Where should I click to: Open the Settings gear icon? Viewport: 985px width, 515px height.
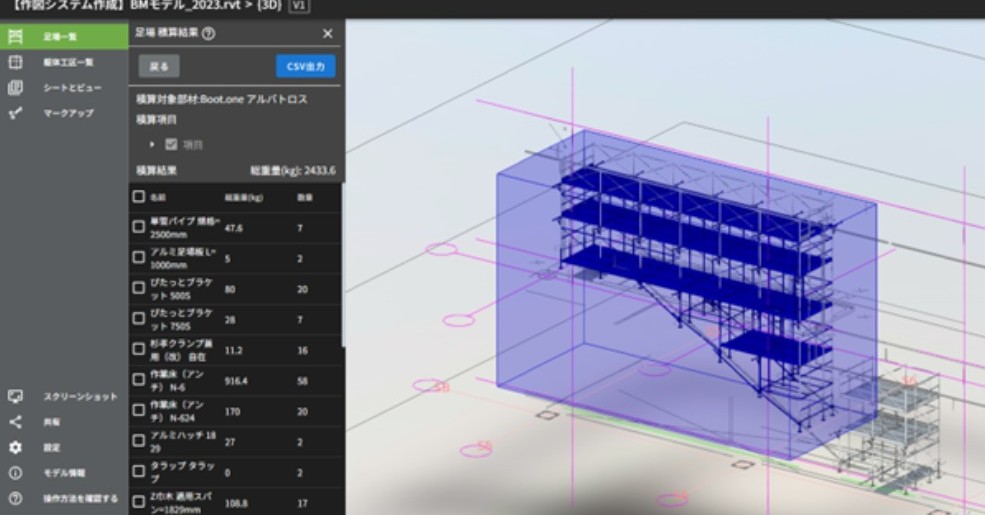16,447
